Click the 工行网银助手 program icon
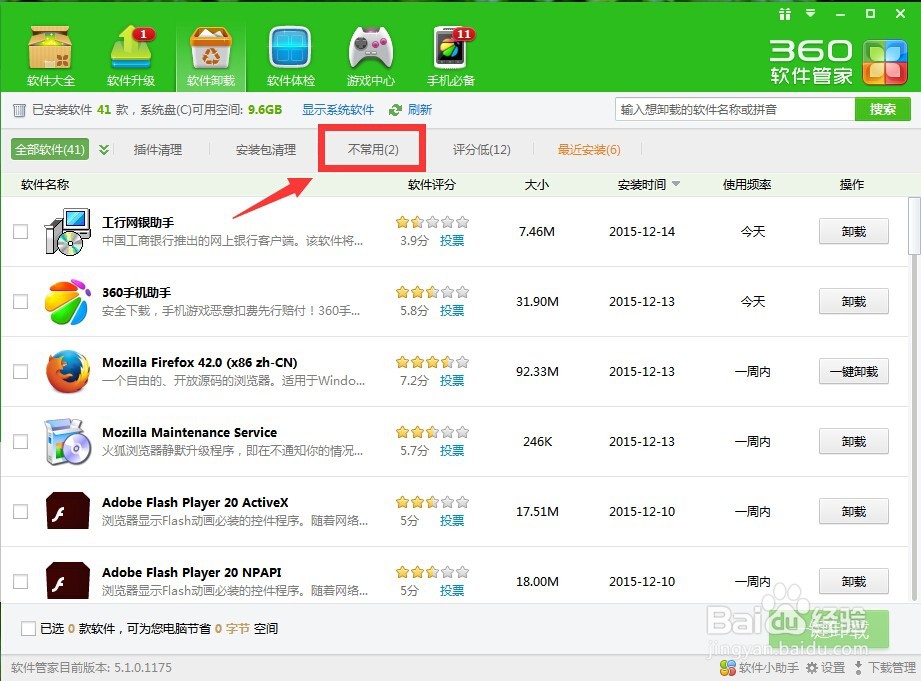921x681 pixels. click(68, 232)
